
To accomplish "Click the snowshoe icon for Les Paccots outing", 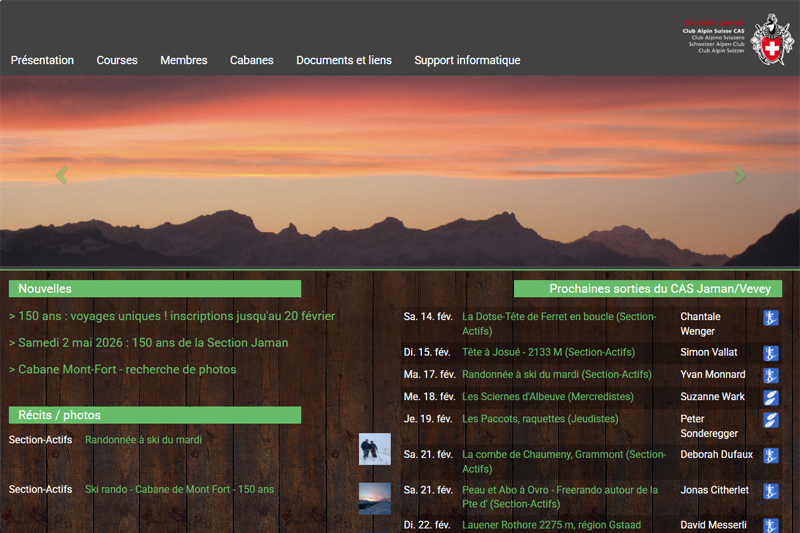I will click(x=771, y=420).
